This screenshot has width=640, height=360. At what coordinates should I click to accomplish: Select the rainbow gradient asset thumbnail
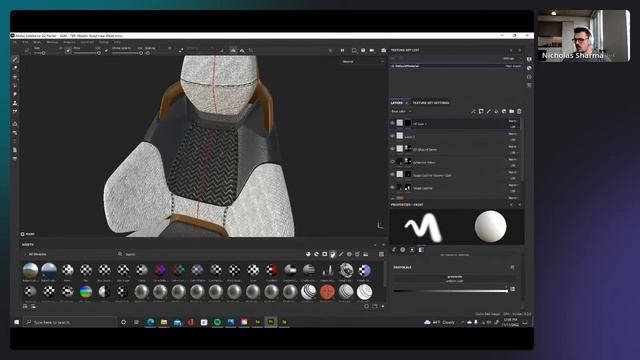pos(86,291)
